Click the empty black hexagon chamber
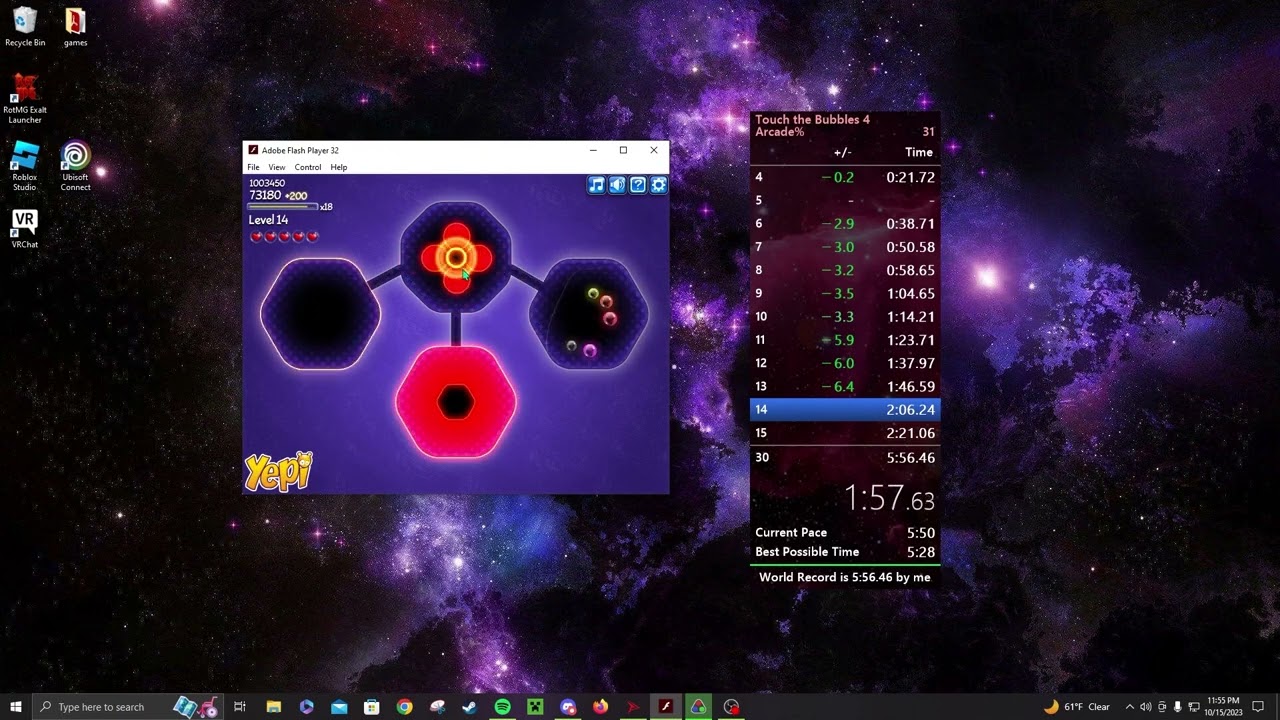The height and width of the screenshot is (720, 1280). [320, 314]
